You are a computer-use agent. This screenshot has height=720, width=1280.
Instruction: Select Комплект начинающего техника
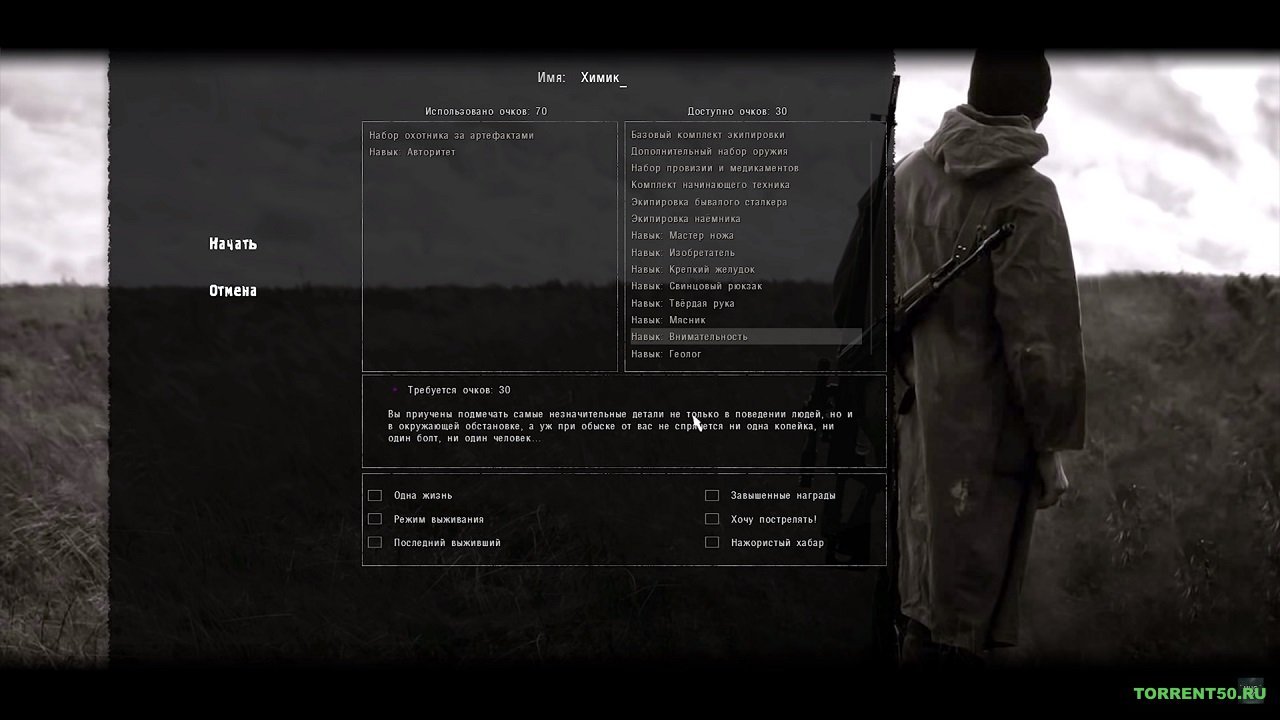[x=710, y=185]
